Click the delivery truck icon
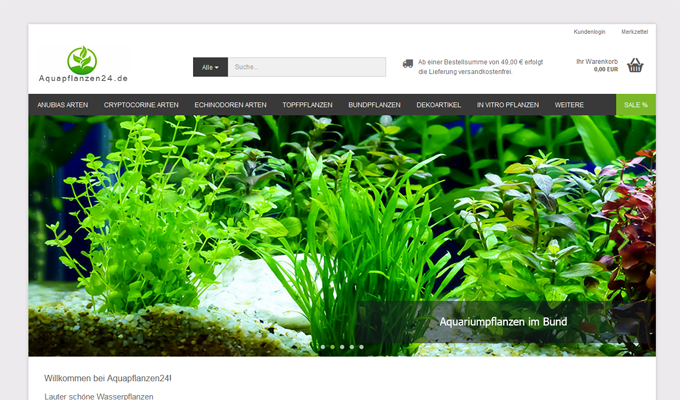The height and width of the screenshot is (400, 680). pyautogui.click(x=408, y=63)
